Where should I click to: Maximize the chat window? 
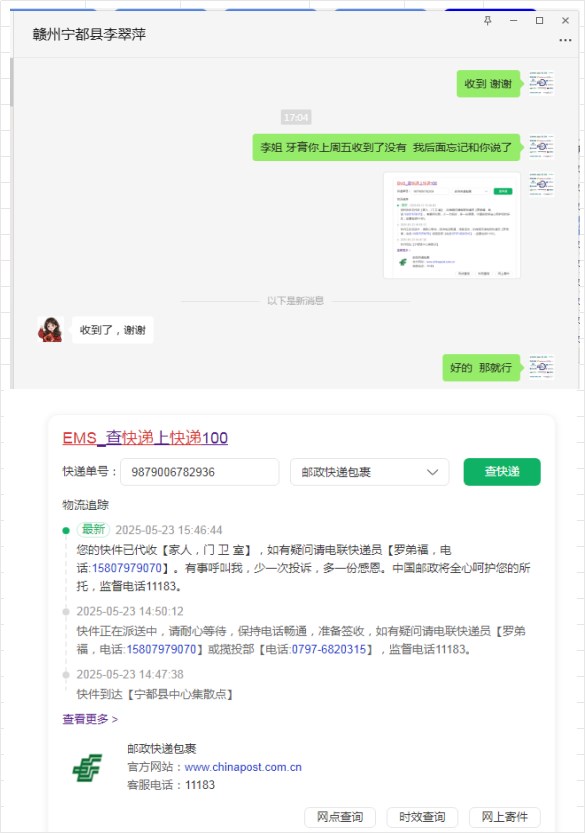(539, 20)
